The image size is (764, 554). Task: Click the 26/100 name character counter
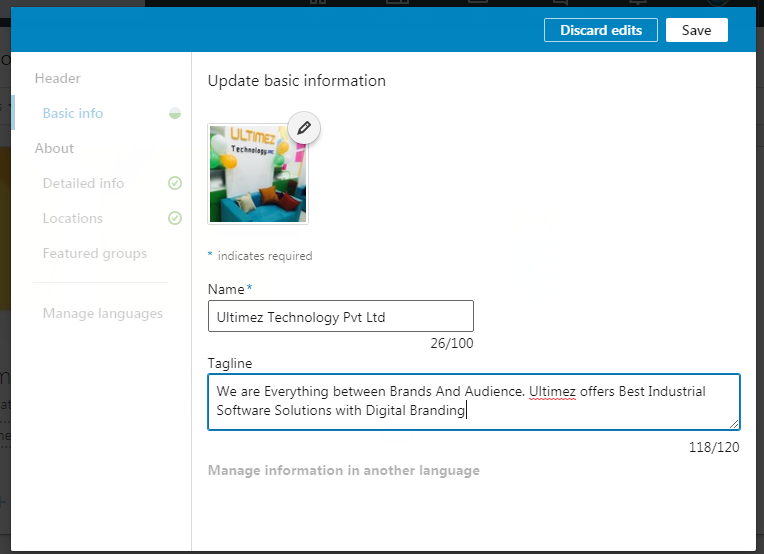(x=452, y=344)
